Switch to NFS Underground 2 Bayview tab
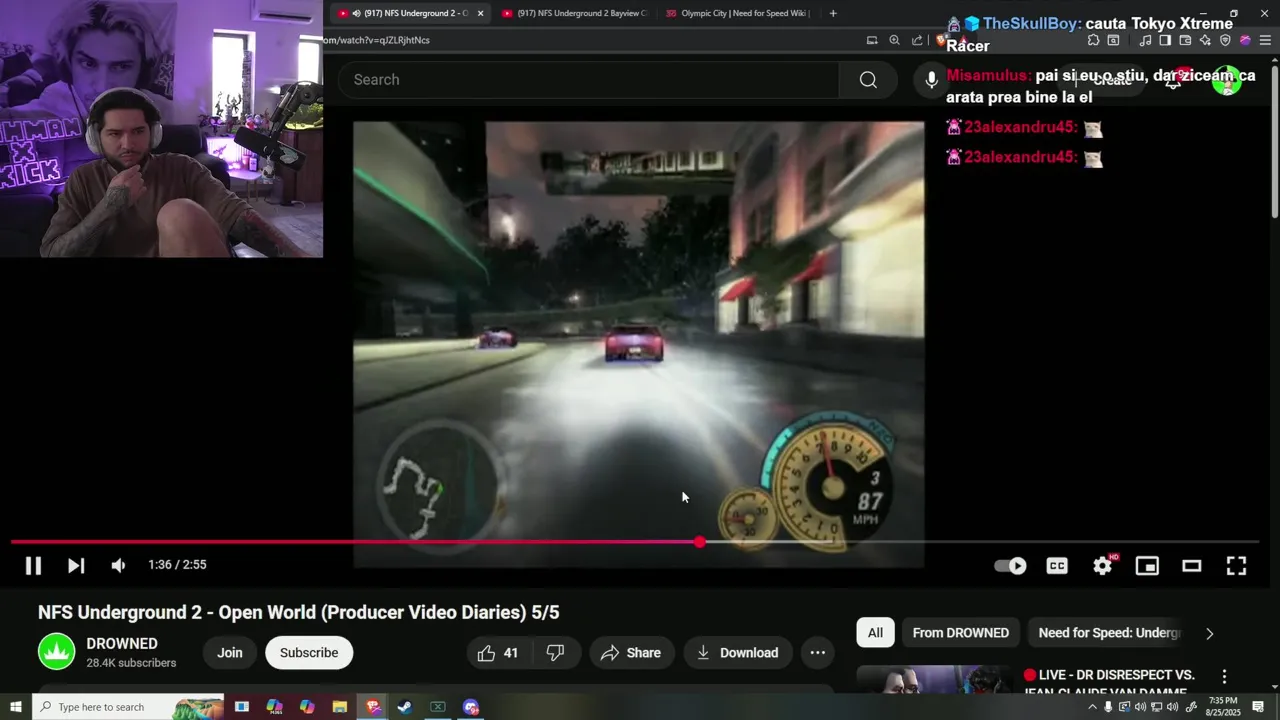 click(x=574, y=13)
